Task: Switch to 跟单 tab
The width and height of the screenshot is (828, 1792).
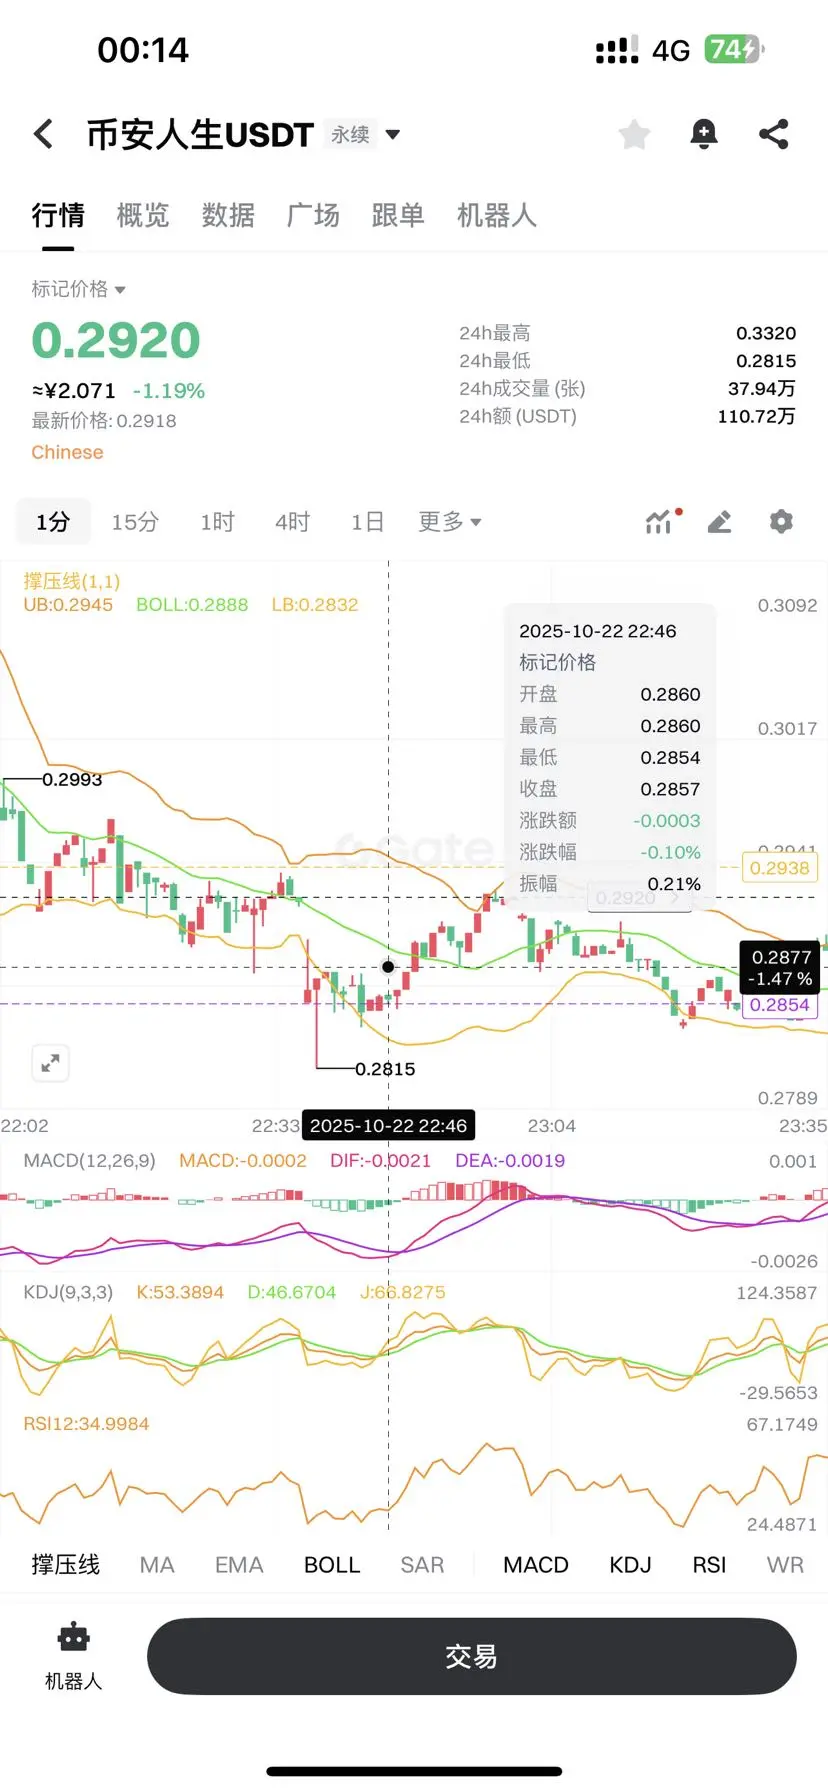Action: click(398, 215)
